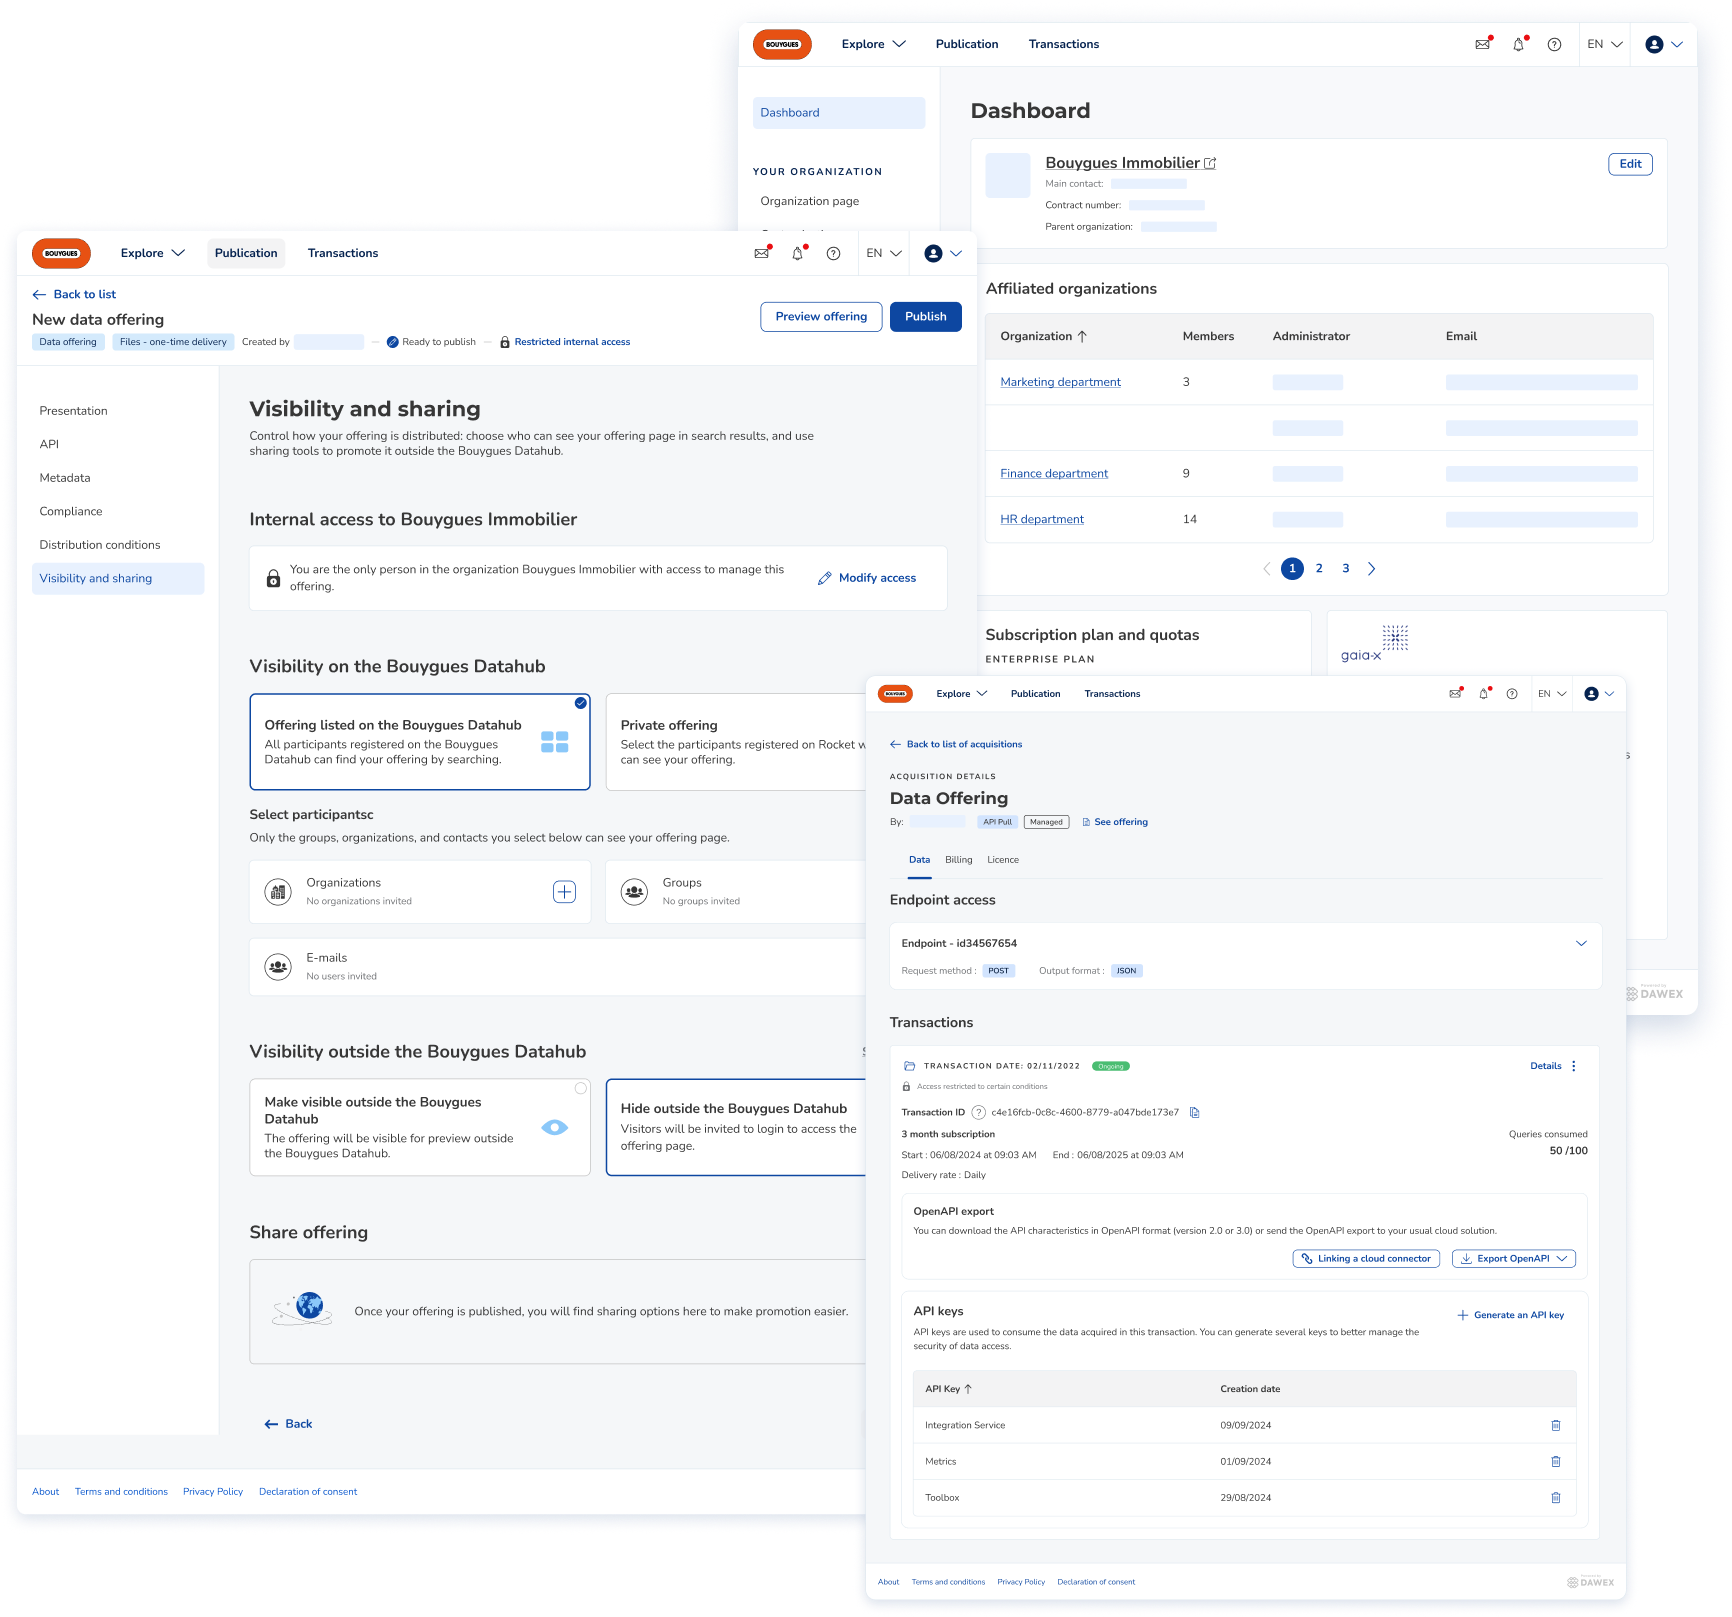Delete the Integration Service API key
This screenshot has width=1732, height=1617.
1555,1425
